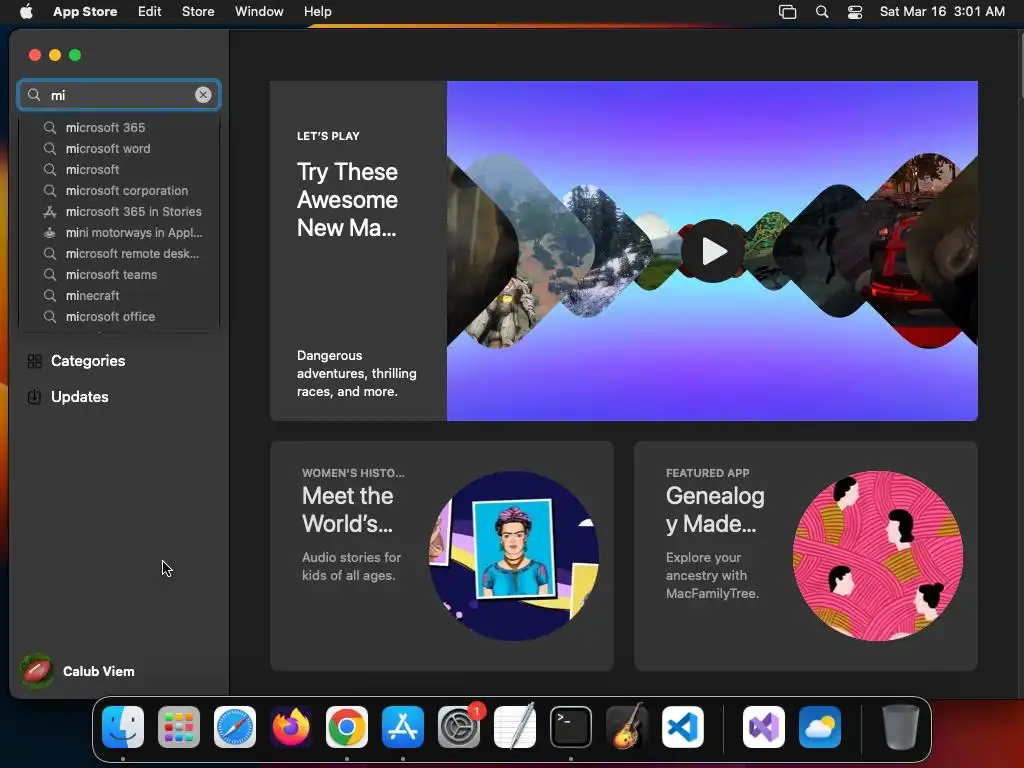The image size is (1024, 768).
Task: Select the 'microsoft 365' suggestion
Action: (119, 127)
